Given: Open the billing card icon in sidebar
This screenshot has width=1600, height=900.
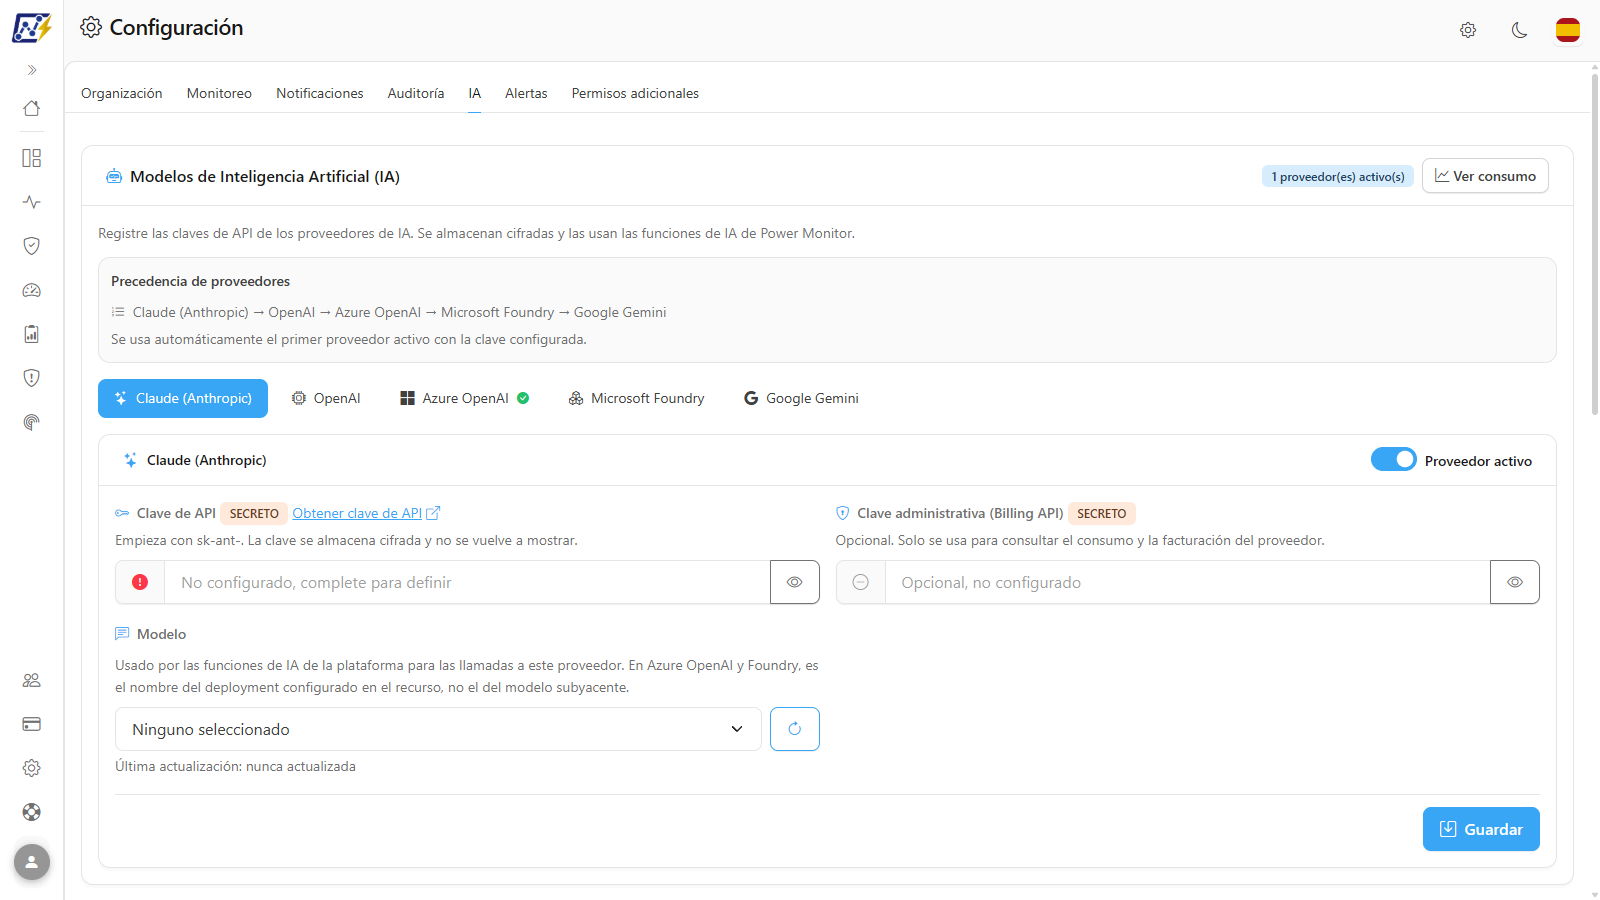Looking at the screenshot, I should click(x=32, y=724).
